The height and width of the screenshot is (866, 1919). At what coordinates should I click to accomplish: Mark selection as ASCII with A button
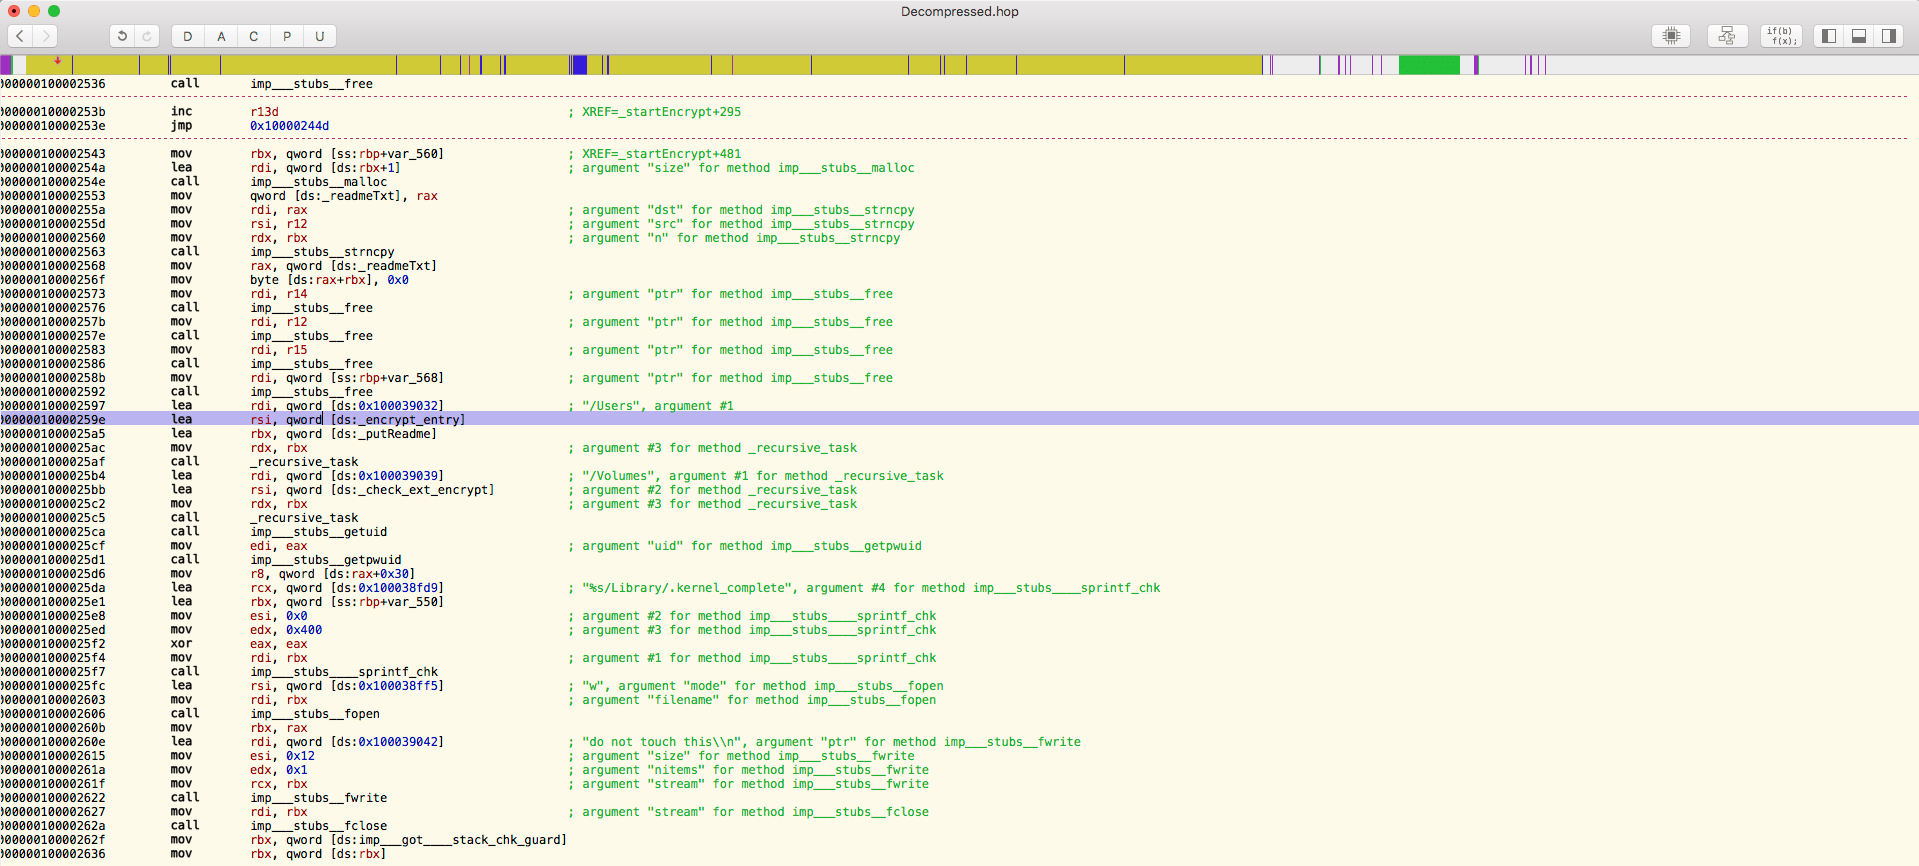click(x=221, y=36)
